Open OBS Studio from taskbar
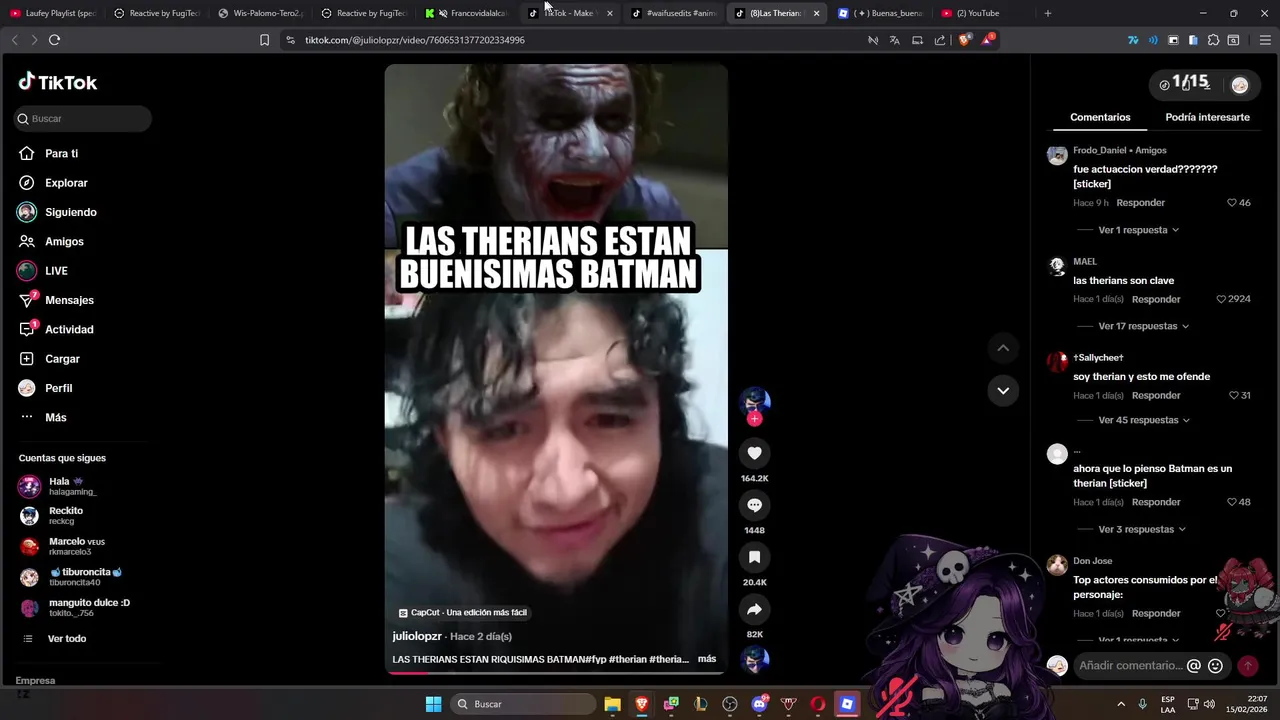 [730, 704]
